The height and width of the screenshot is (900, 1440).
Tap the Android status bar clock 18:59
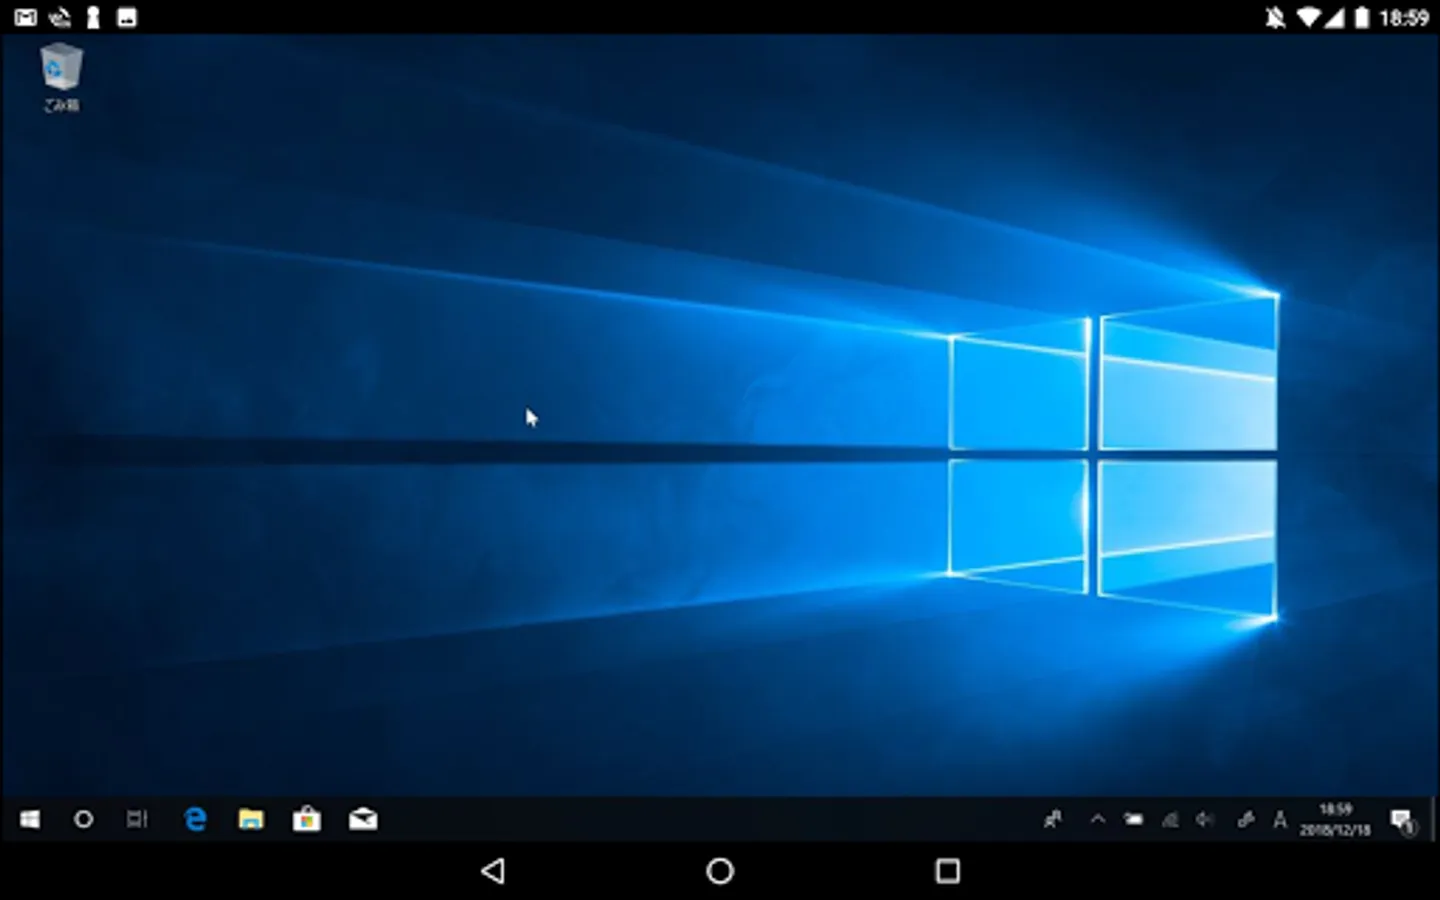[x=1404, y=17]
